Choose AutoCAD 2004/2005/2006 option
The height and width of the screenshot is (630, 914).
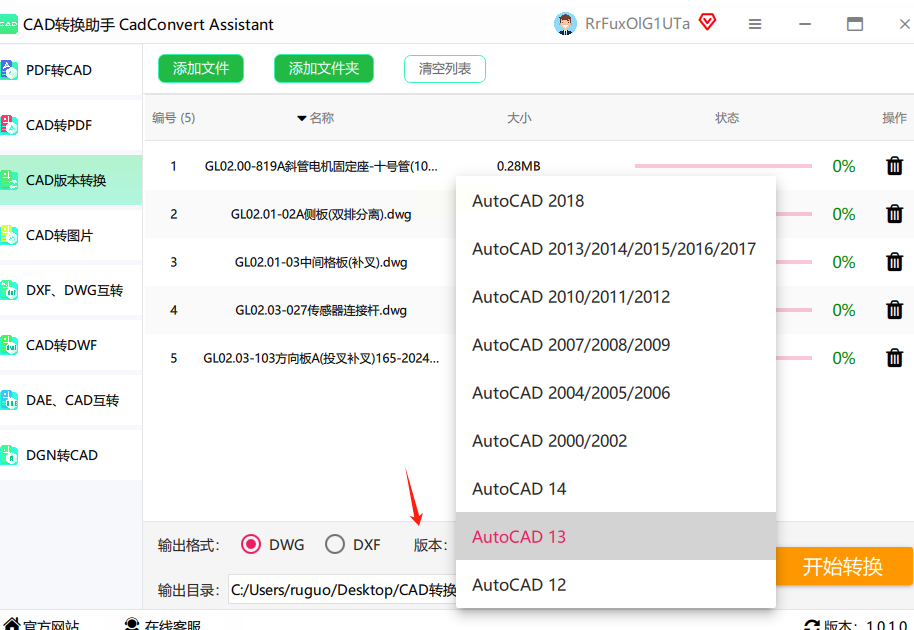point(616,393)
